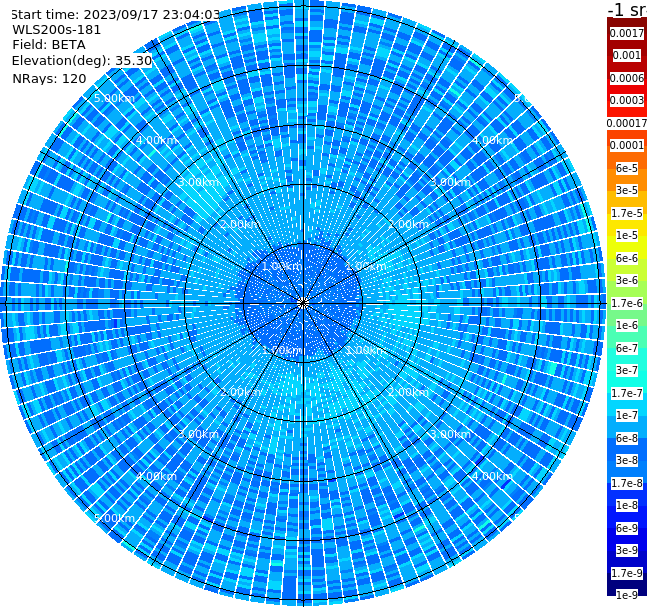Select the 1.7e-9 colorbar label
The height and width of the screenshot is (607, 647).
[627, 573]
